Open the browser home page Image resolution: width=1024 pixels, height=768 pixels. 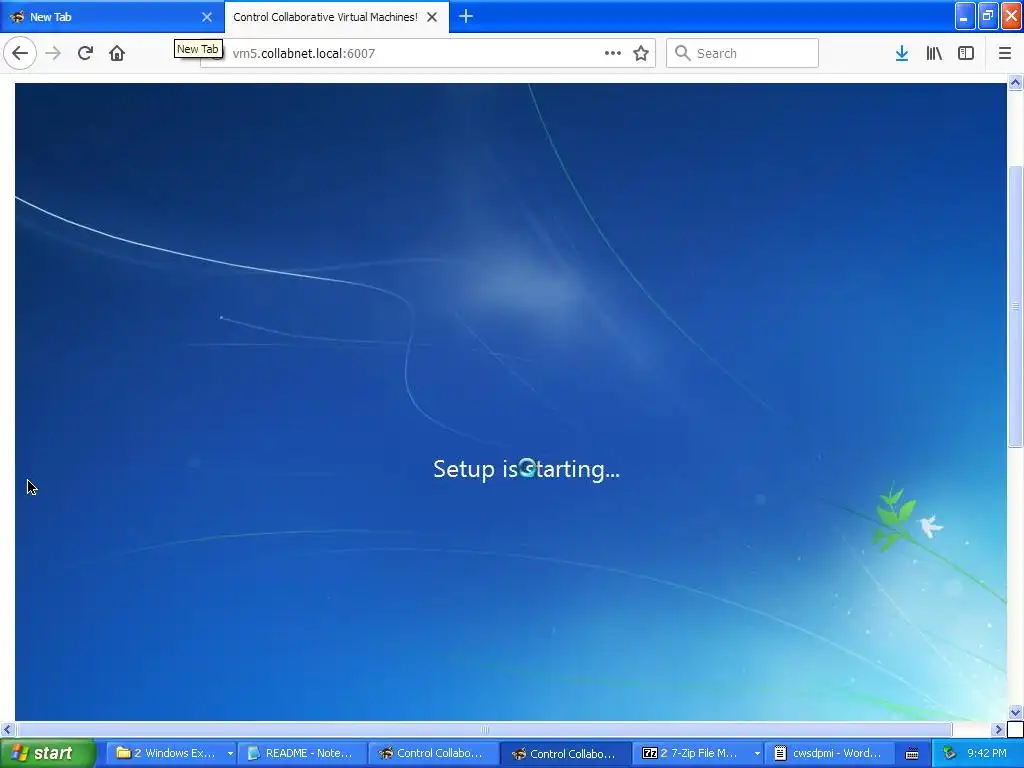point(117,53)
